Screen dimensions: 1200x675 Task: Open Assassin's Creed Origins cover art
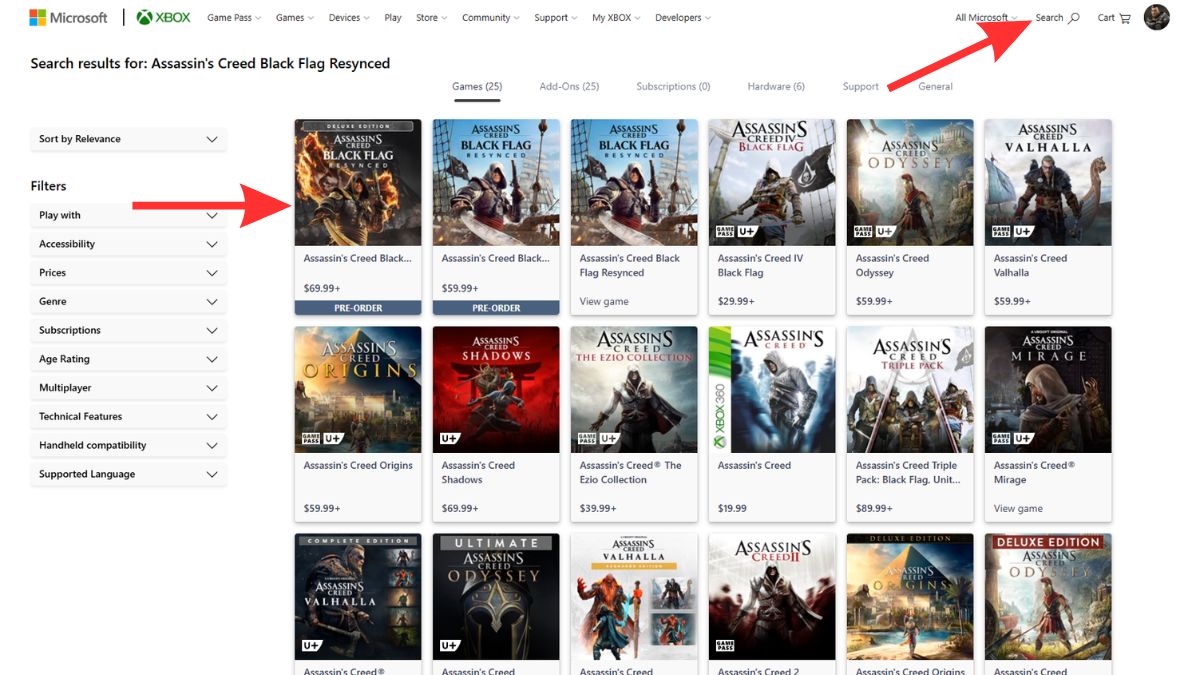(x=358, y=390)
